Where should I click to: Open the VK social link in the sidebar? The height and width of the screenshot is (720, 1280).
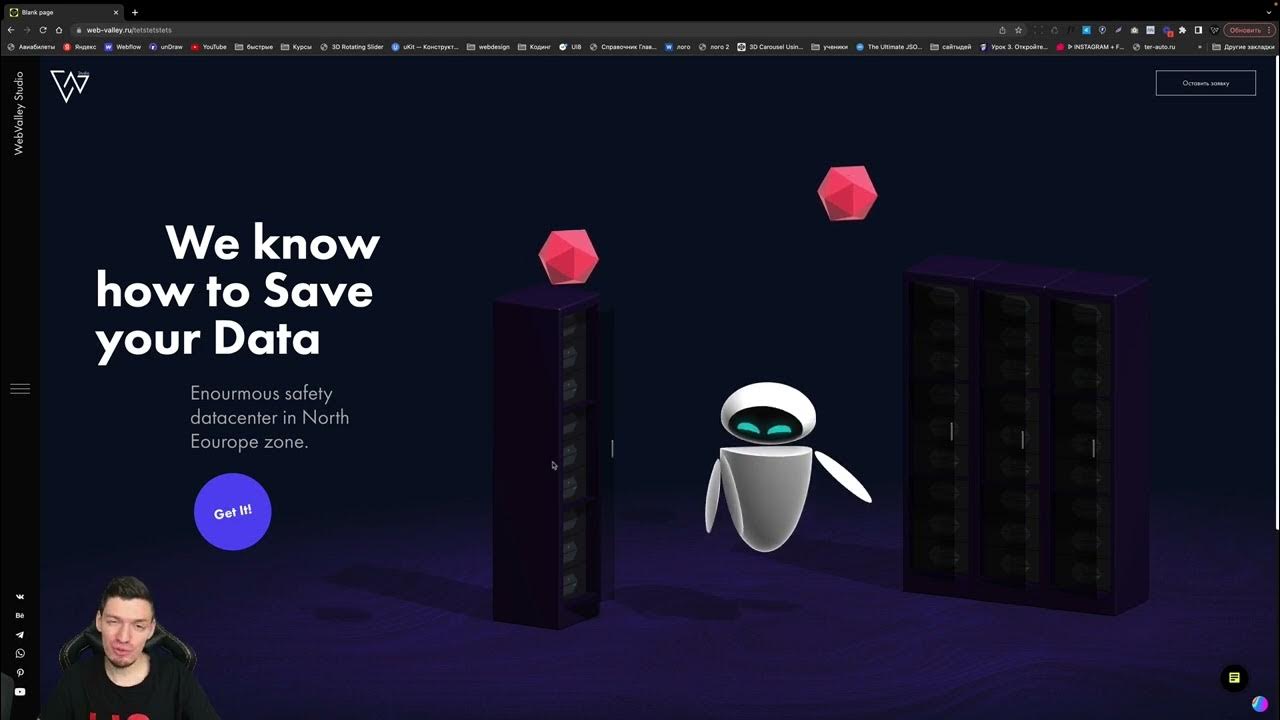pos(20,597)
